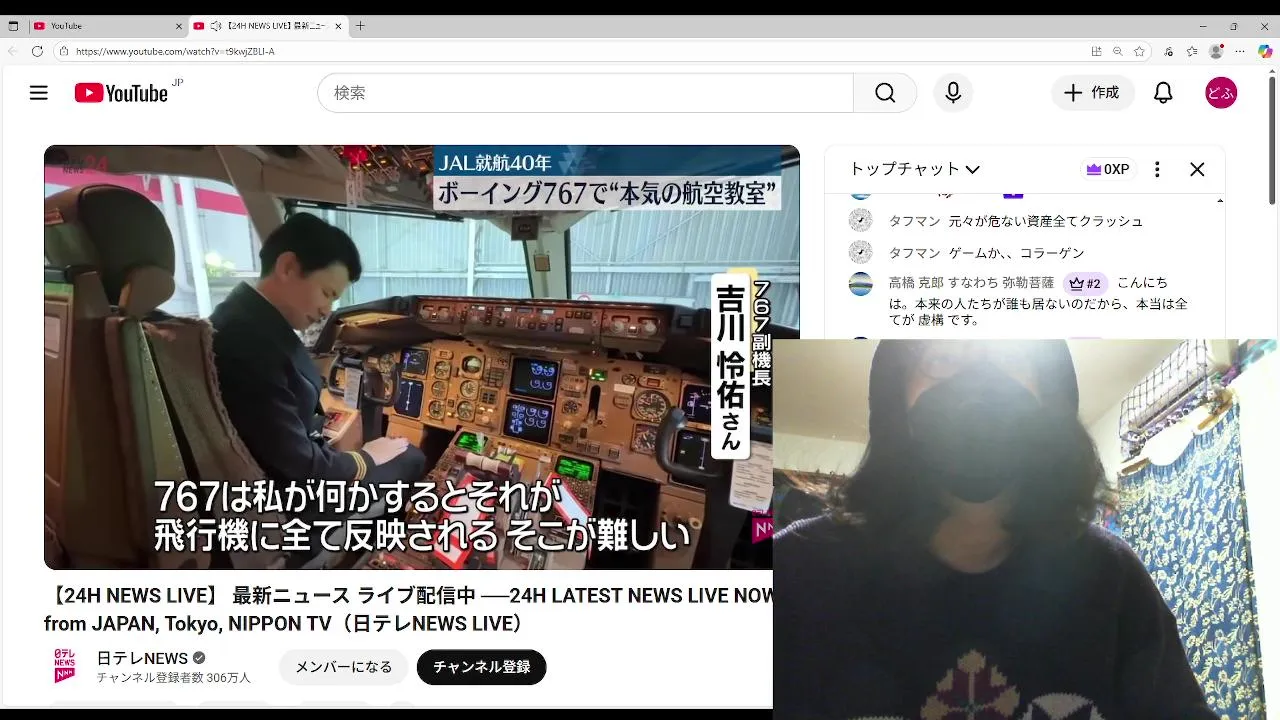Open the browser extension music icon

tap(1168, 51)
